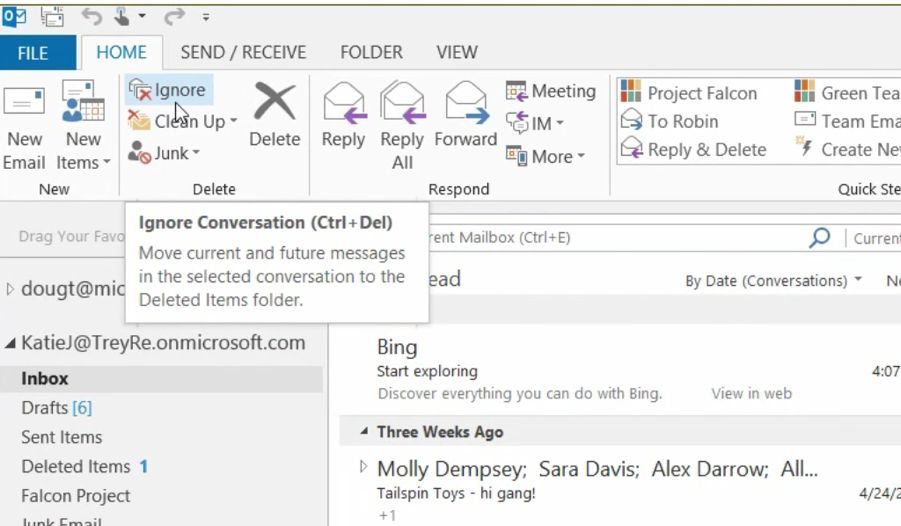Open the Deleted Items folder
Screen dimensions: 901x526
tap(84, 467)
